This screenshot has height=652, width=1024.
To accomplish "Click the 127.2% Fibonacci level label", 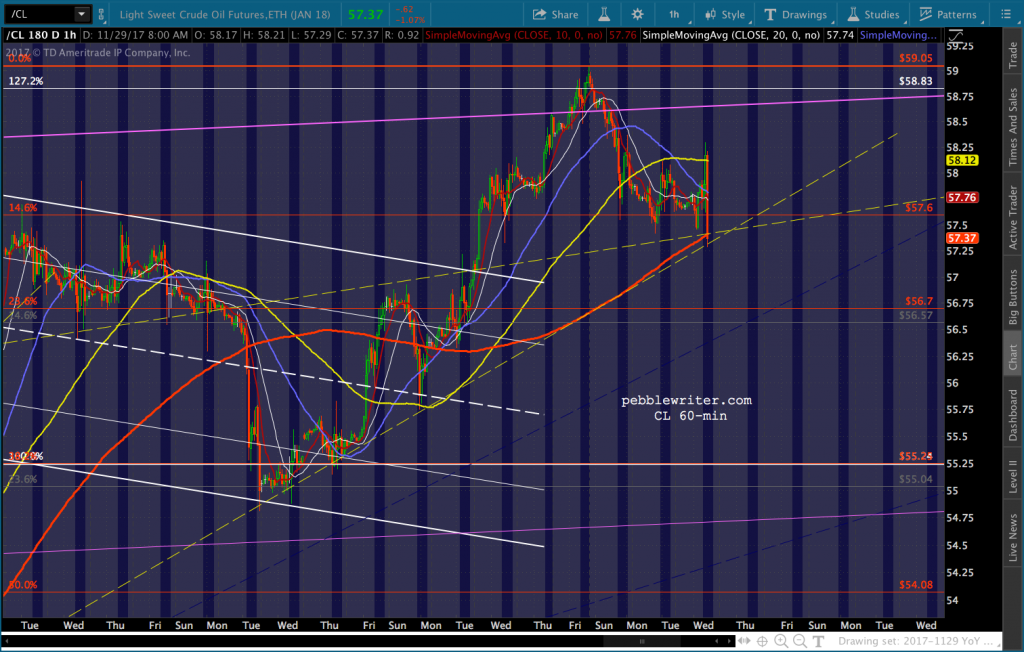I will [25, 81].
